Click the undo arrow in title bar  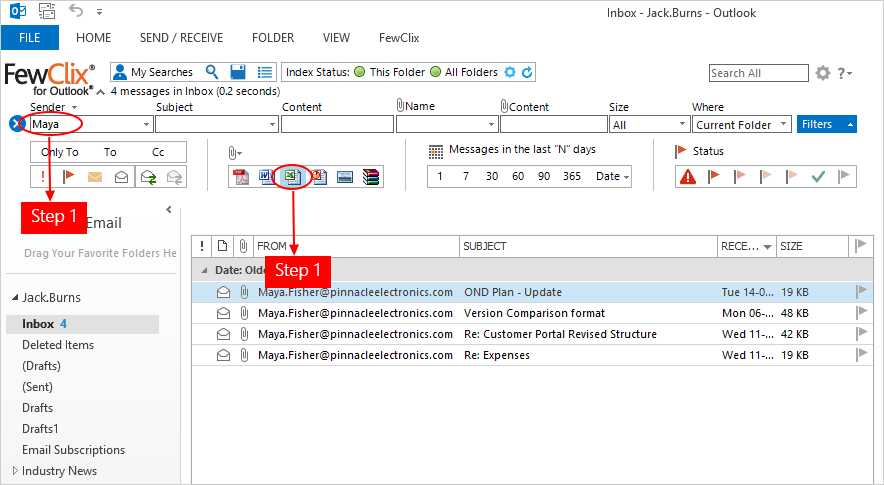(76, 11)
